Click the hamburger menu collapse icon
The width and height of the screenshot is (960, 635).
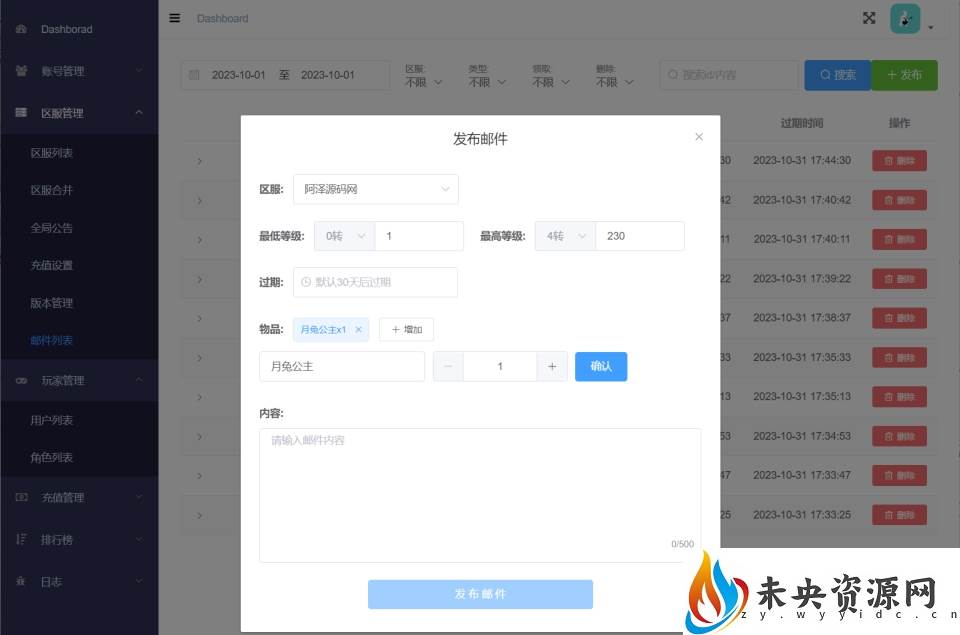(175, 18)
